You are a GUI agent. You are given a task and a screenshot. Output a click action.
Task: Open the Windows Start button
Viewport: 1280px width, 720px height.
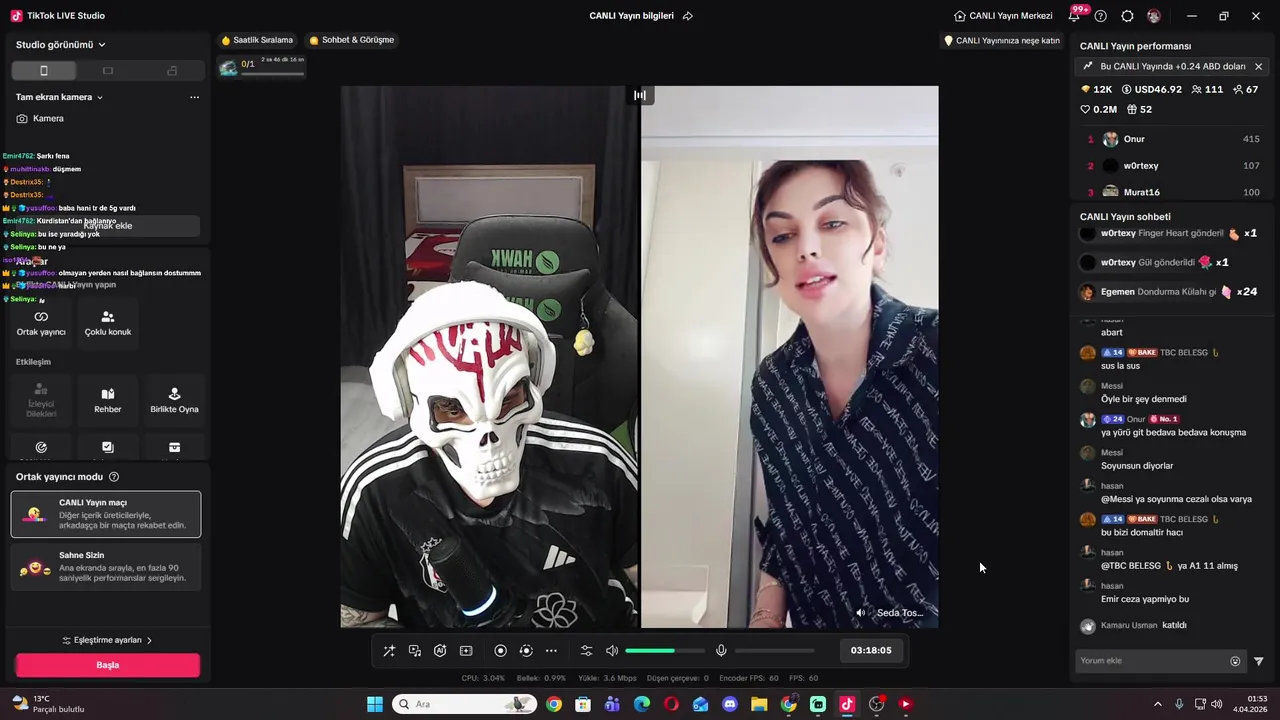point(375,704)
